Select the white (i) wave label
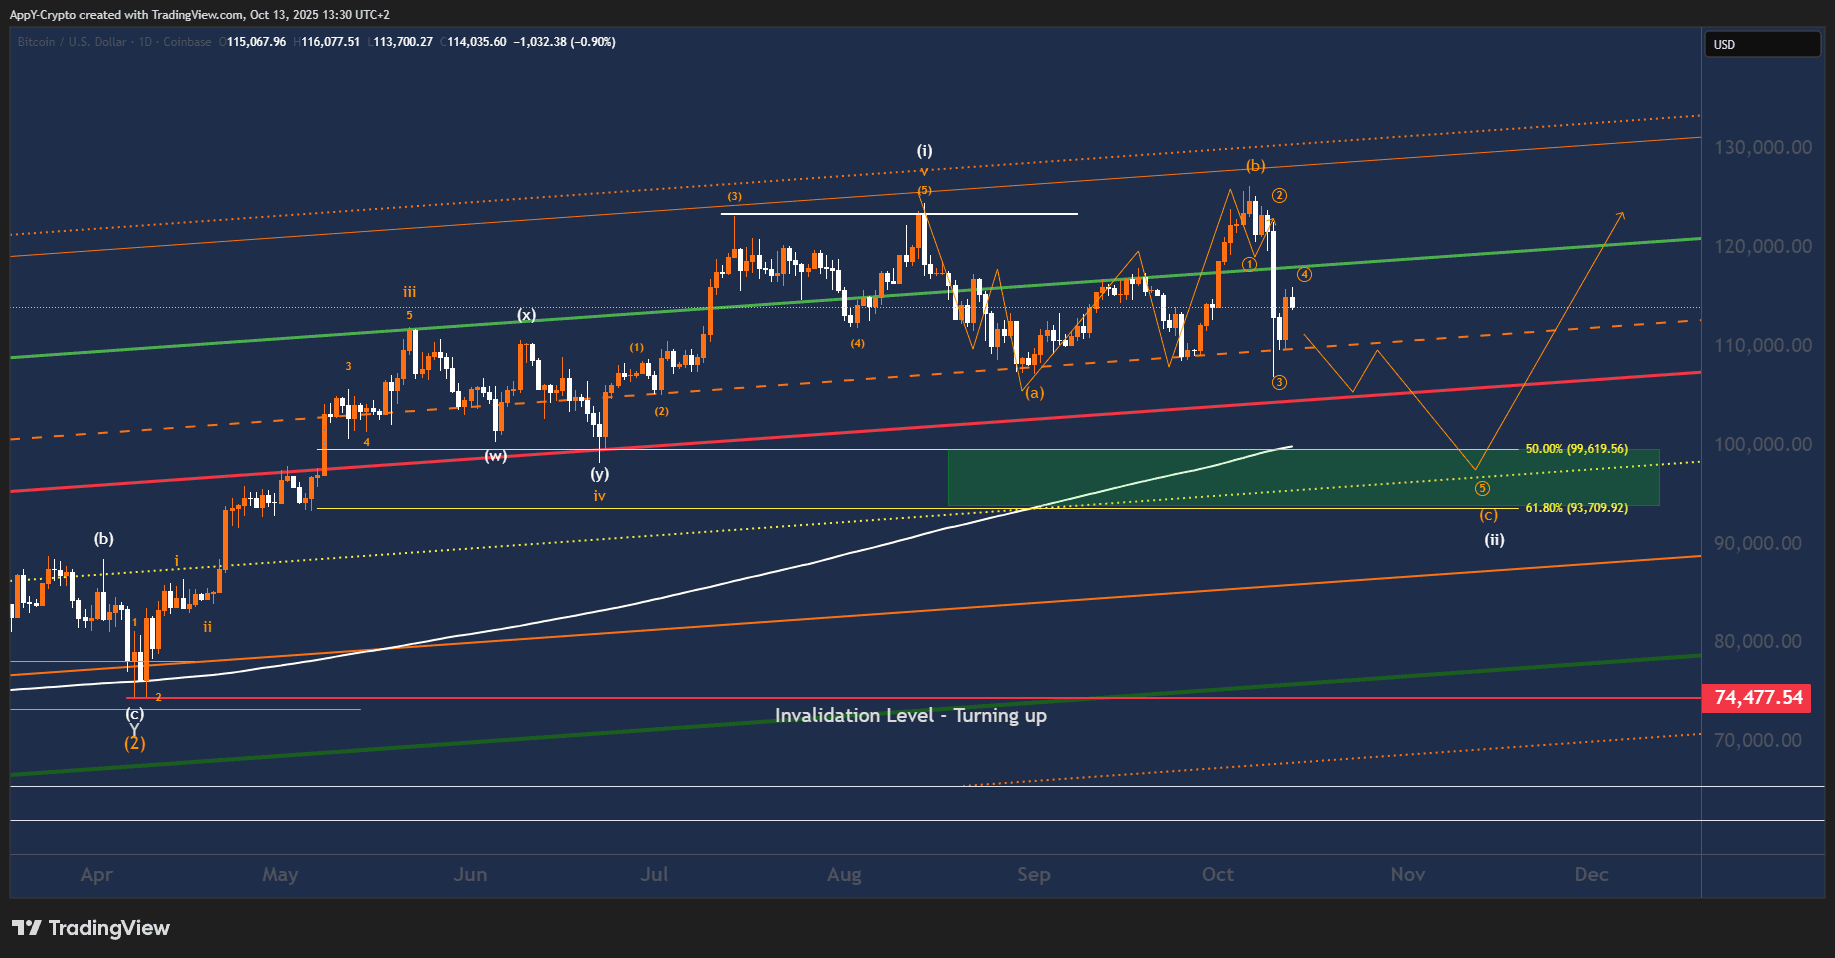 [924, 151]
